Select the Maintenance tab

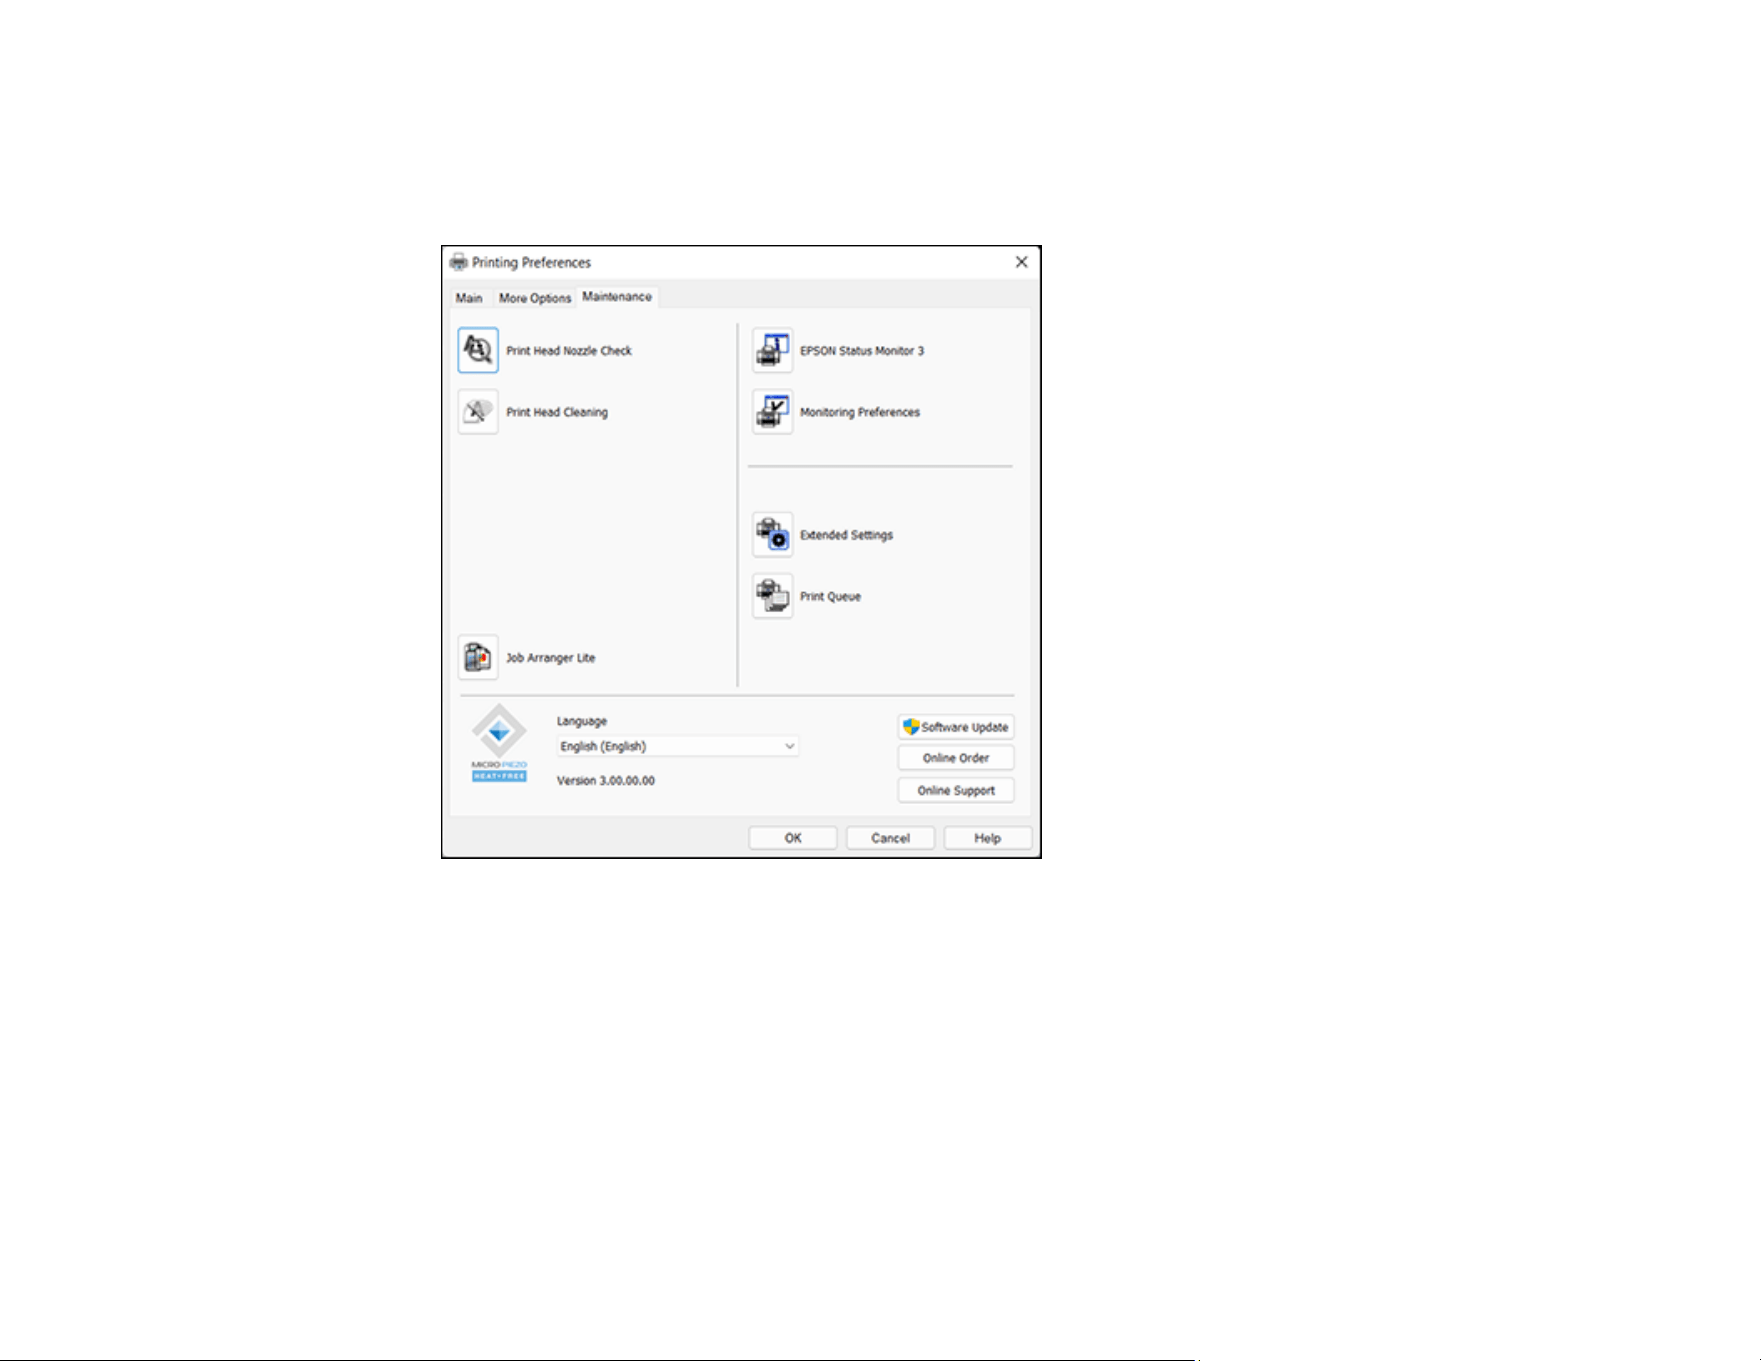point(617,297)
